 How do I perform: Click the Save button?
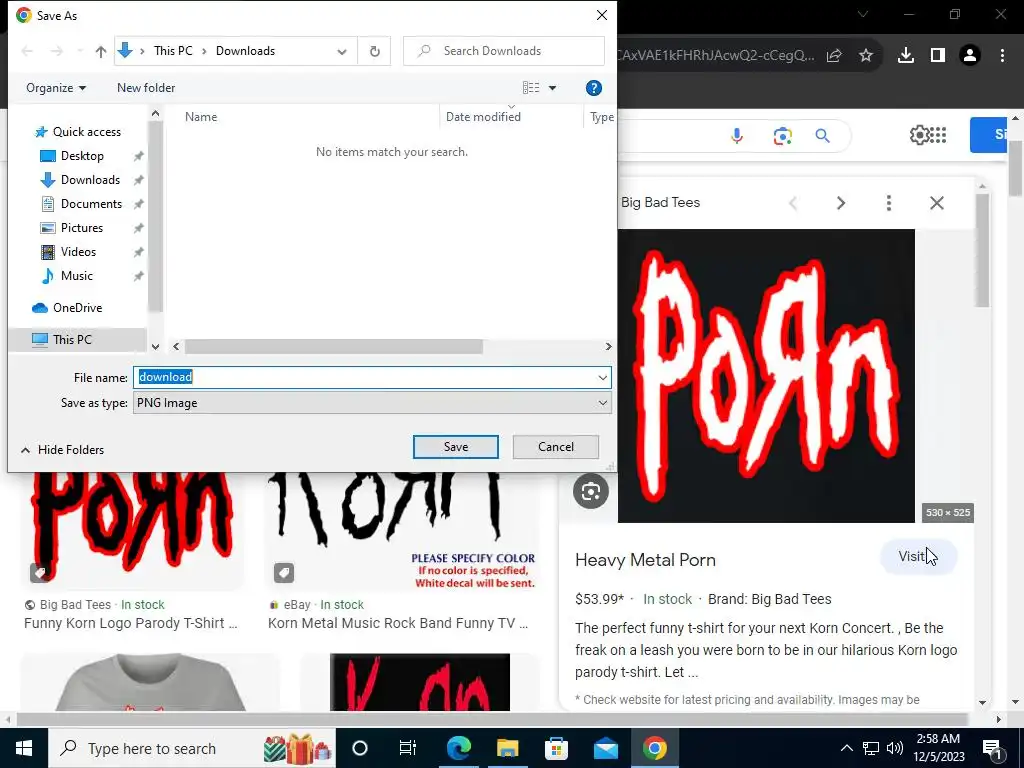[x=456, y=447]
